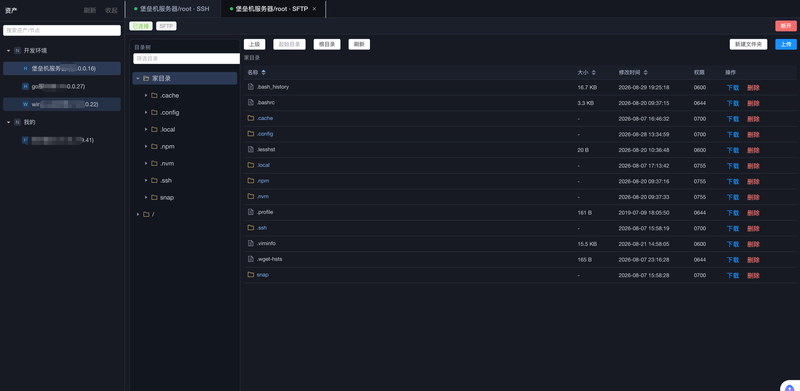Expand the .npm folder in directory tree
This screenshot has height=391, width=800.
[146, 146]
